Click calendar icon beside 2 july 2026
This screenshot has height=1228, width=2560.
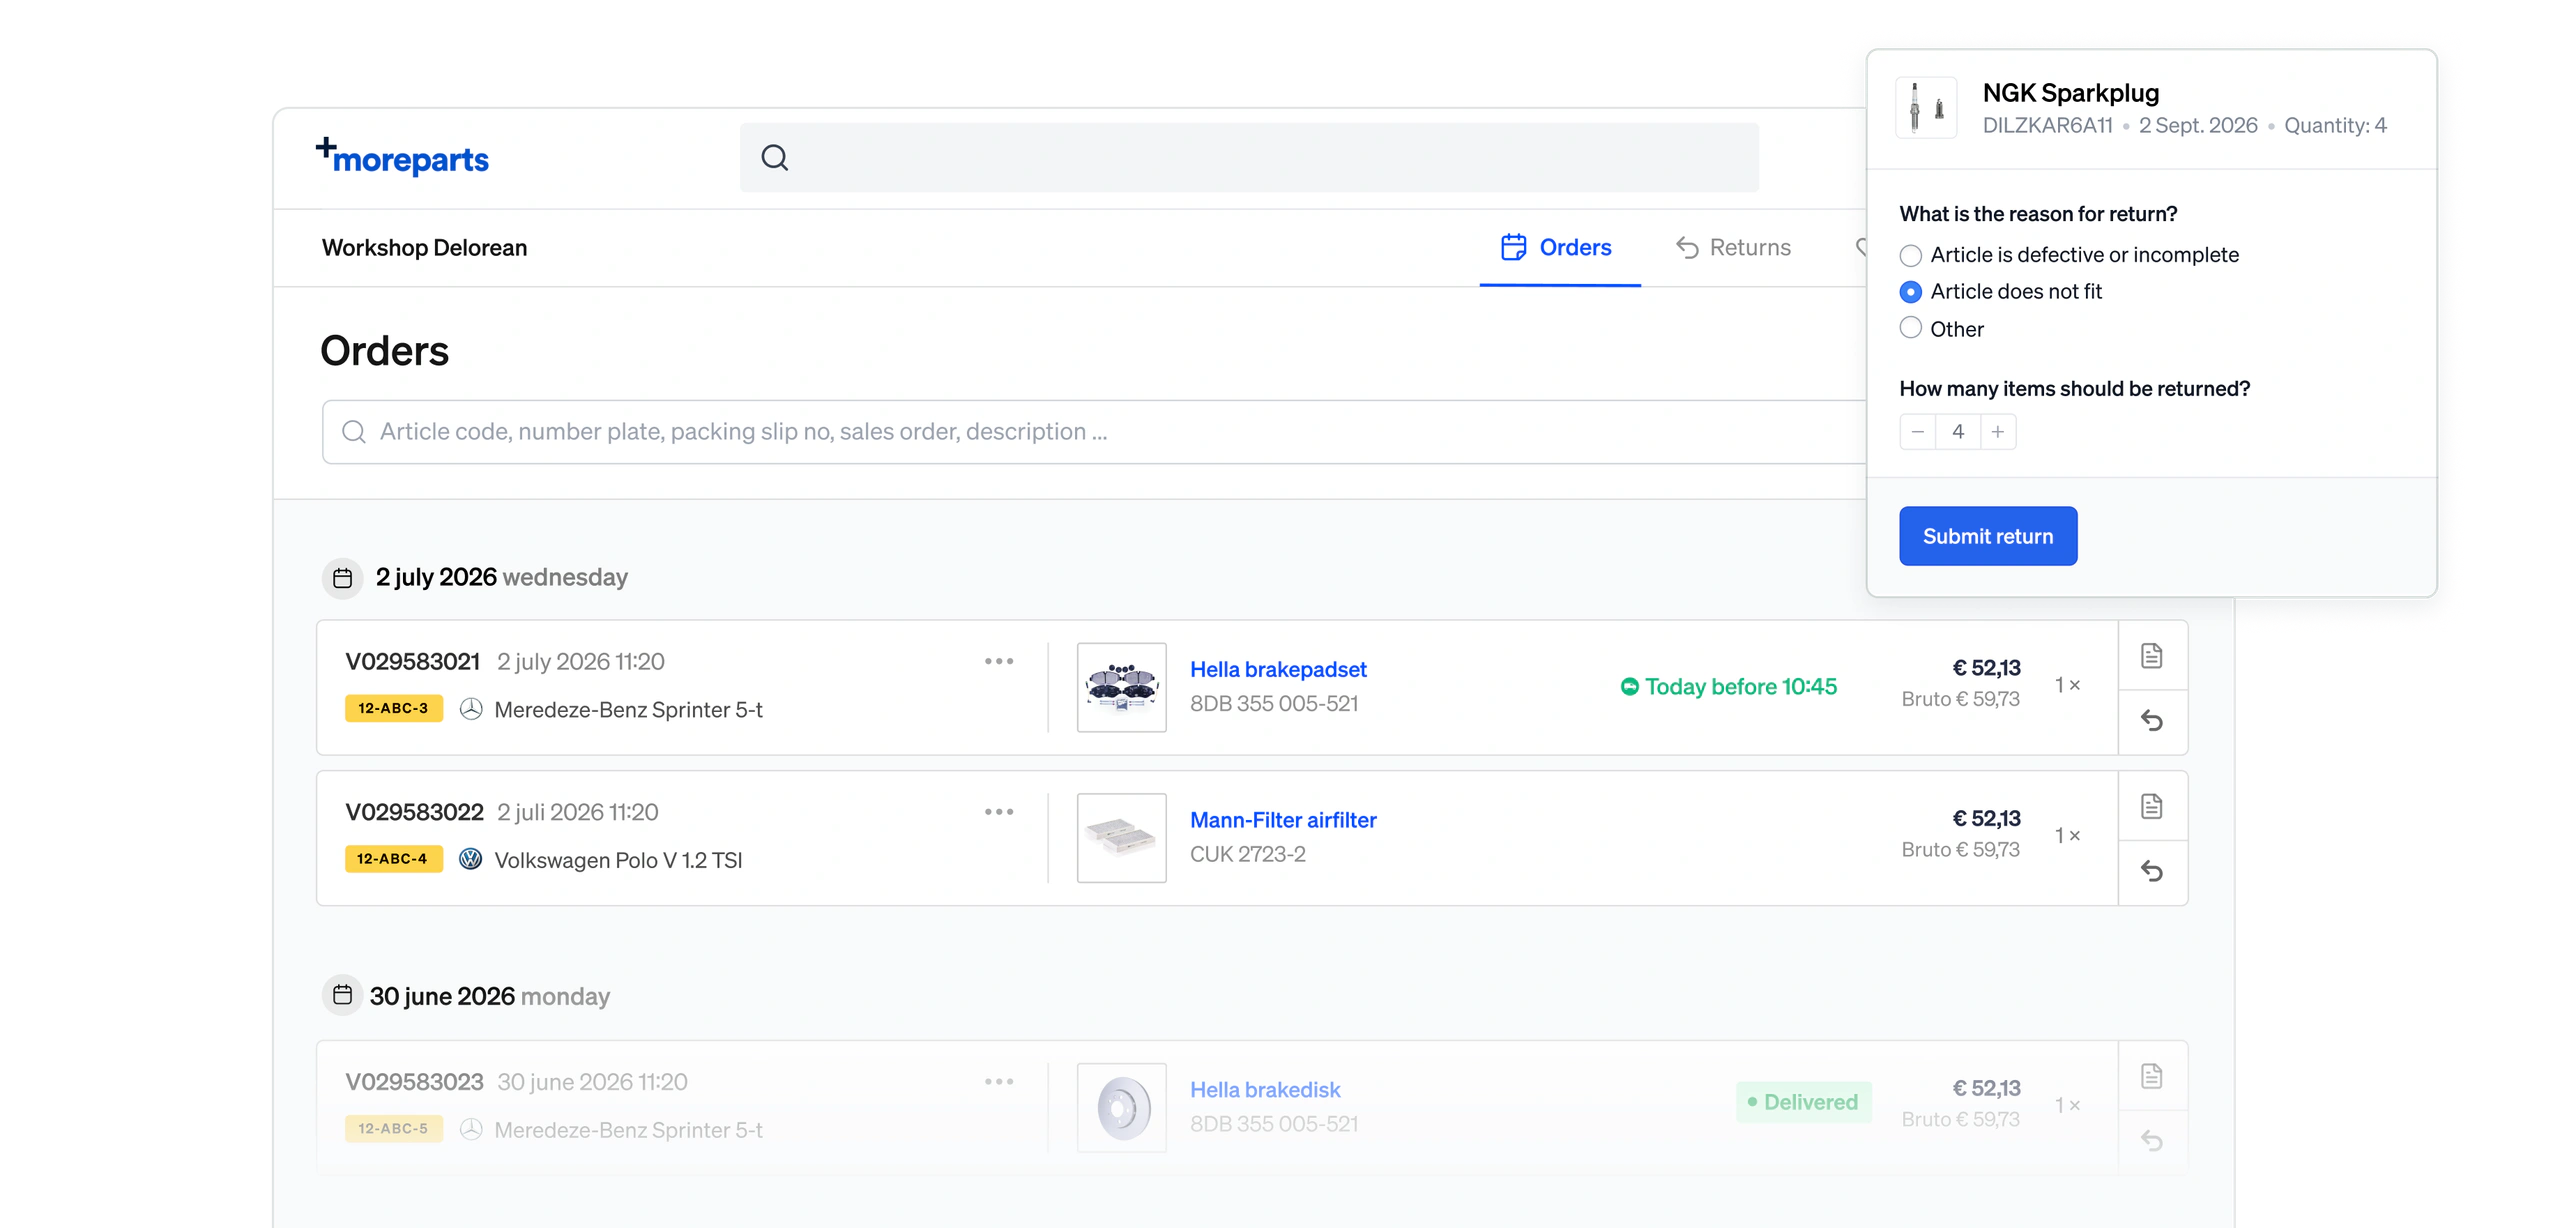pos(342,578)
